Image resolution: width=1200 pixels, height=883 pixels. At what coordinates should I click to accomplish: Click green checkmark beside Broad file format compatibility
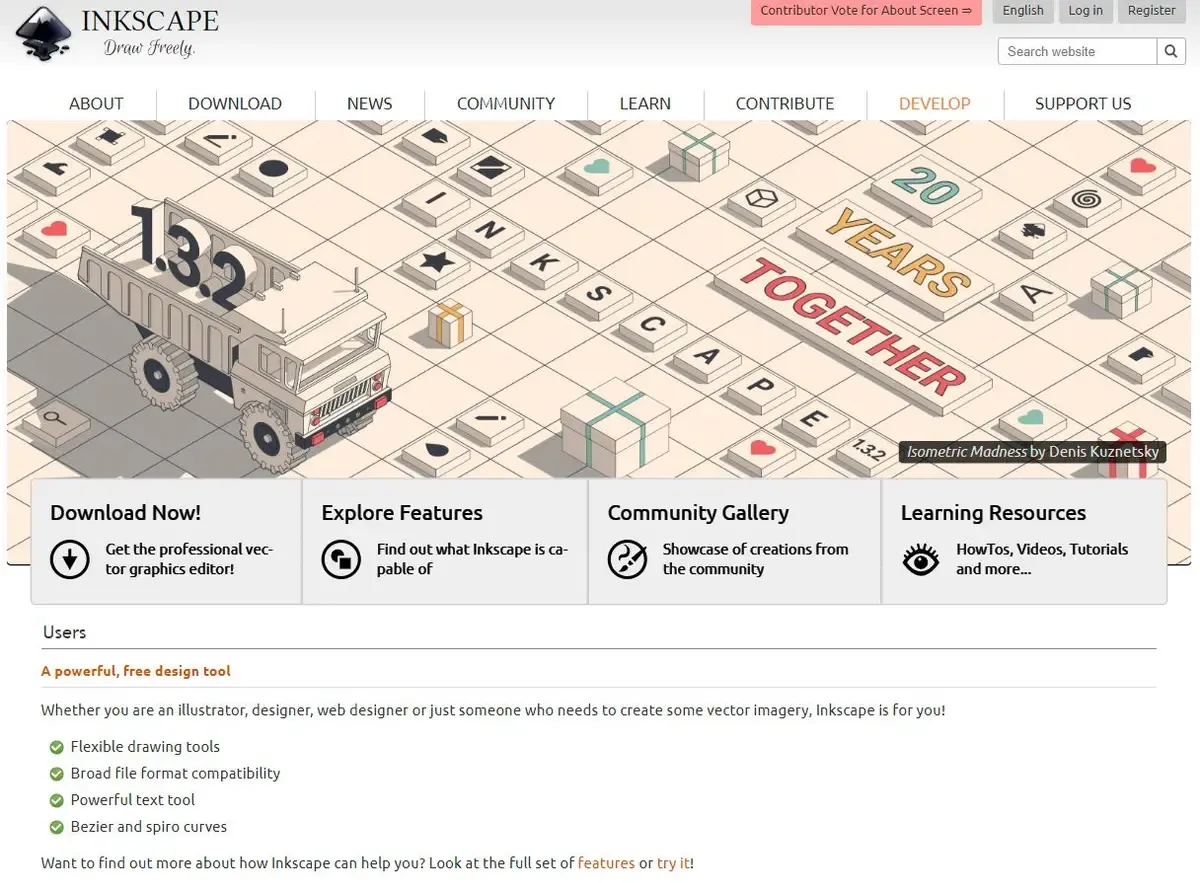coord(56,774)
